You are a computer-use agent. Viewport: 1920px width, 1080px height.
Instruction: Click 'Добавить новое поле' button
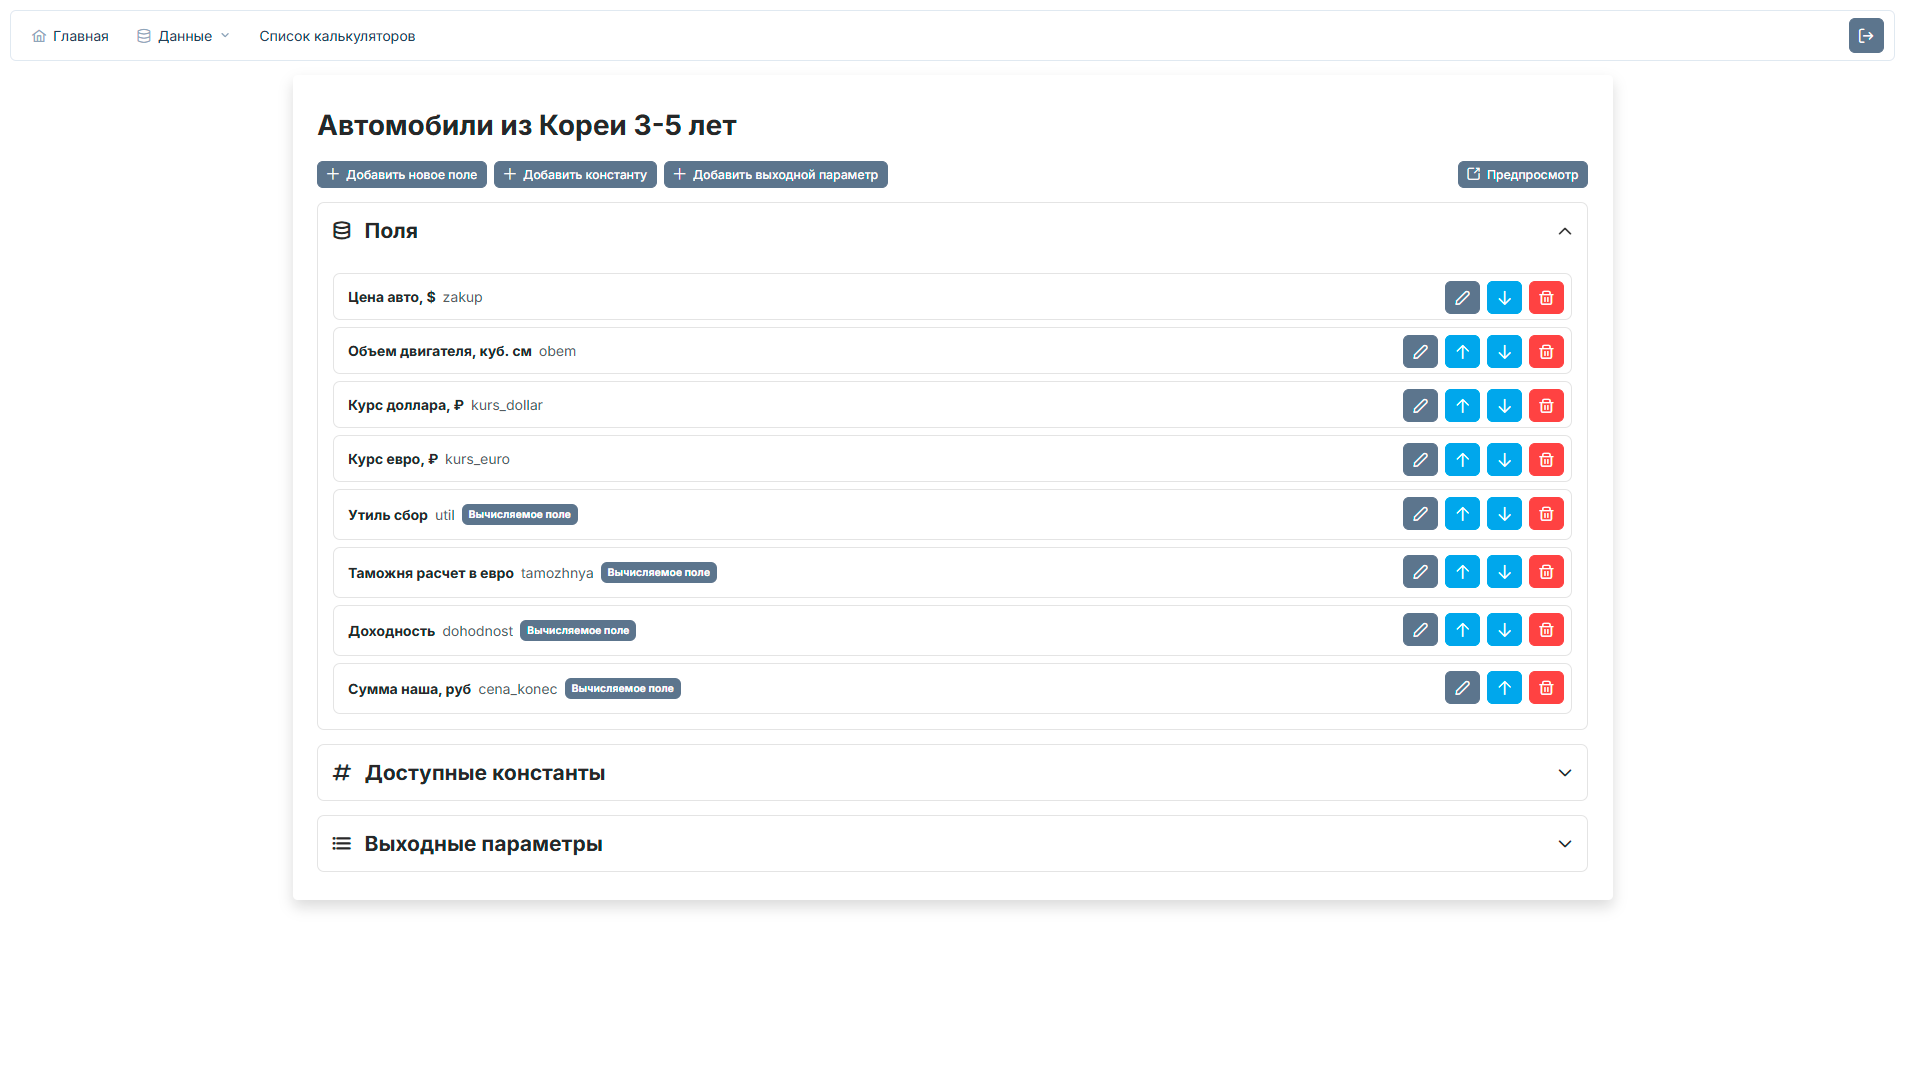pyautogui.click(x=402, y=175)
